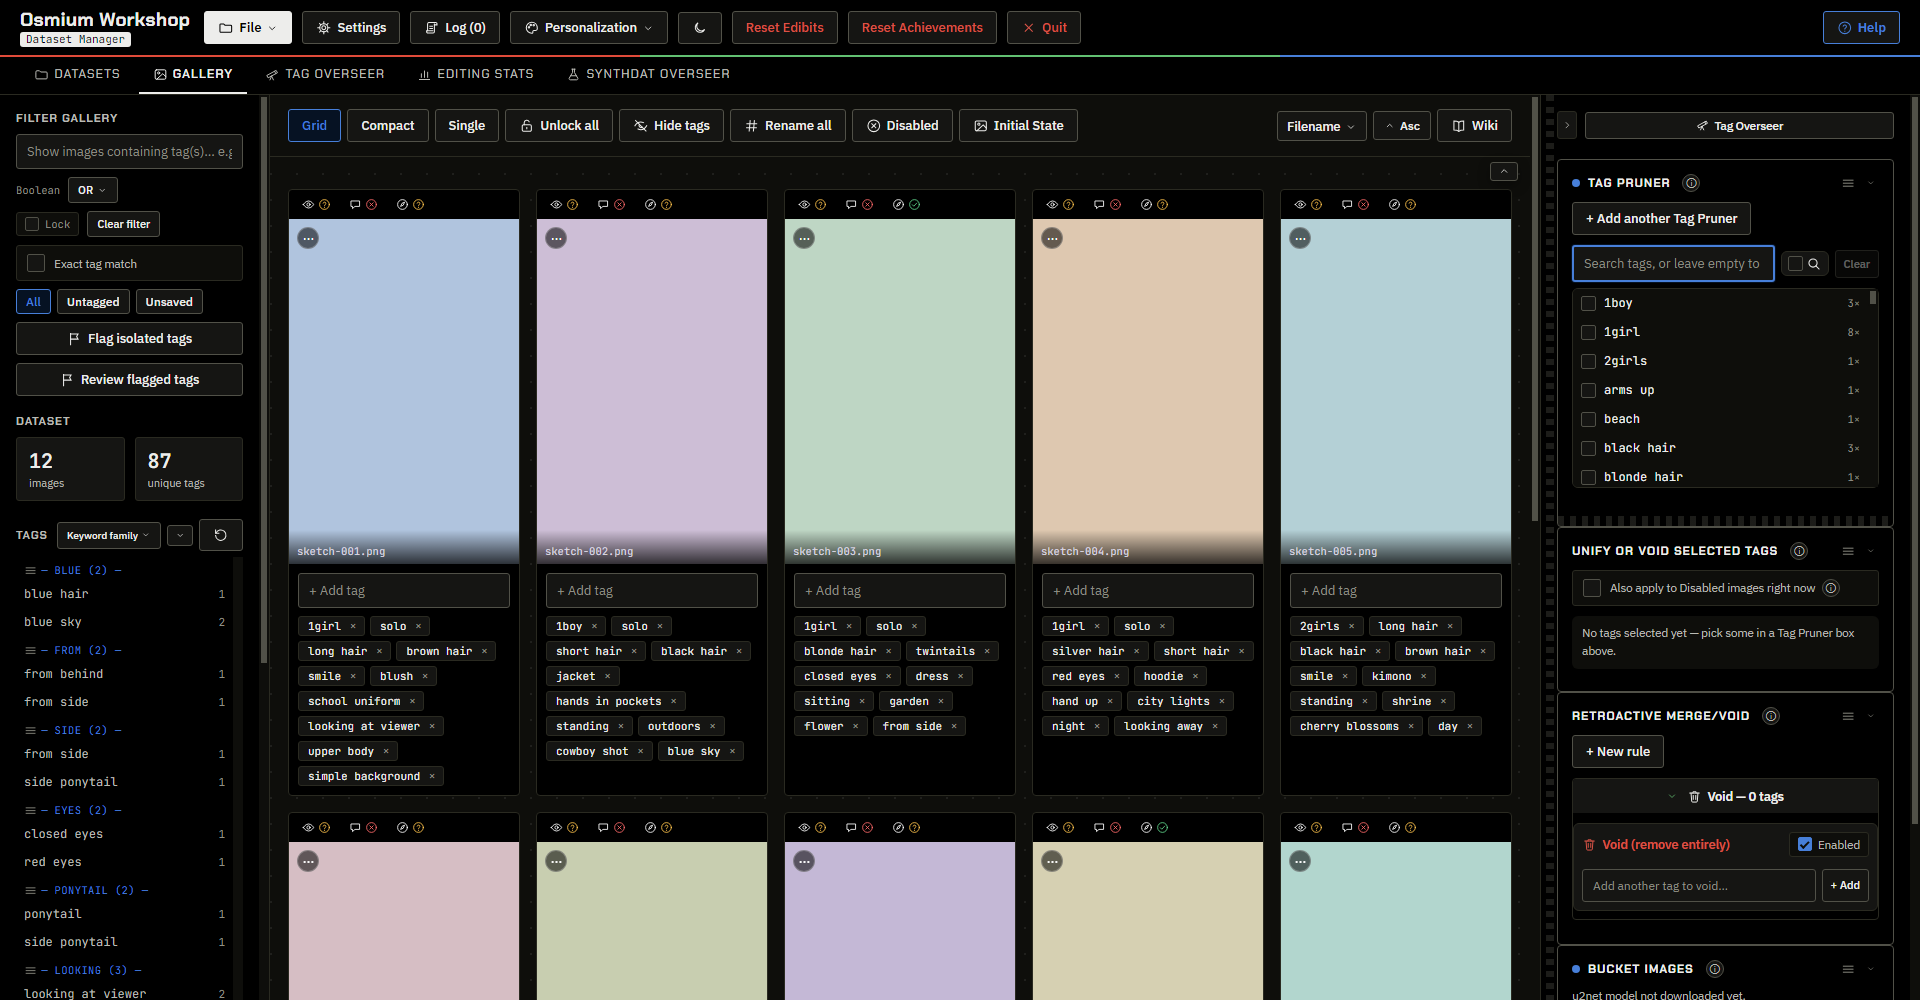Check the '2girls' tag in Tag Pruner
Viewport: 1920px width, 1000px height.
[x=1588, y=361]
